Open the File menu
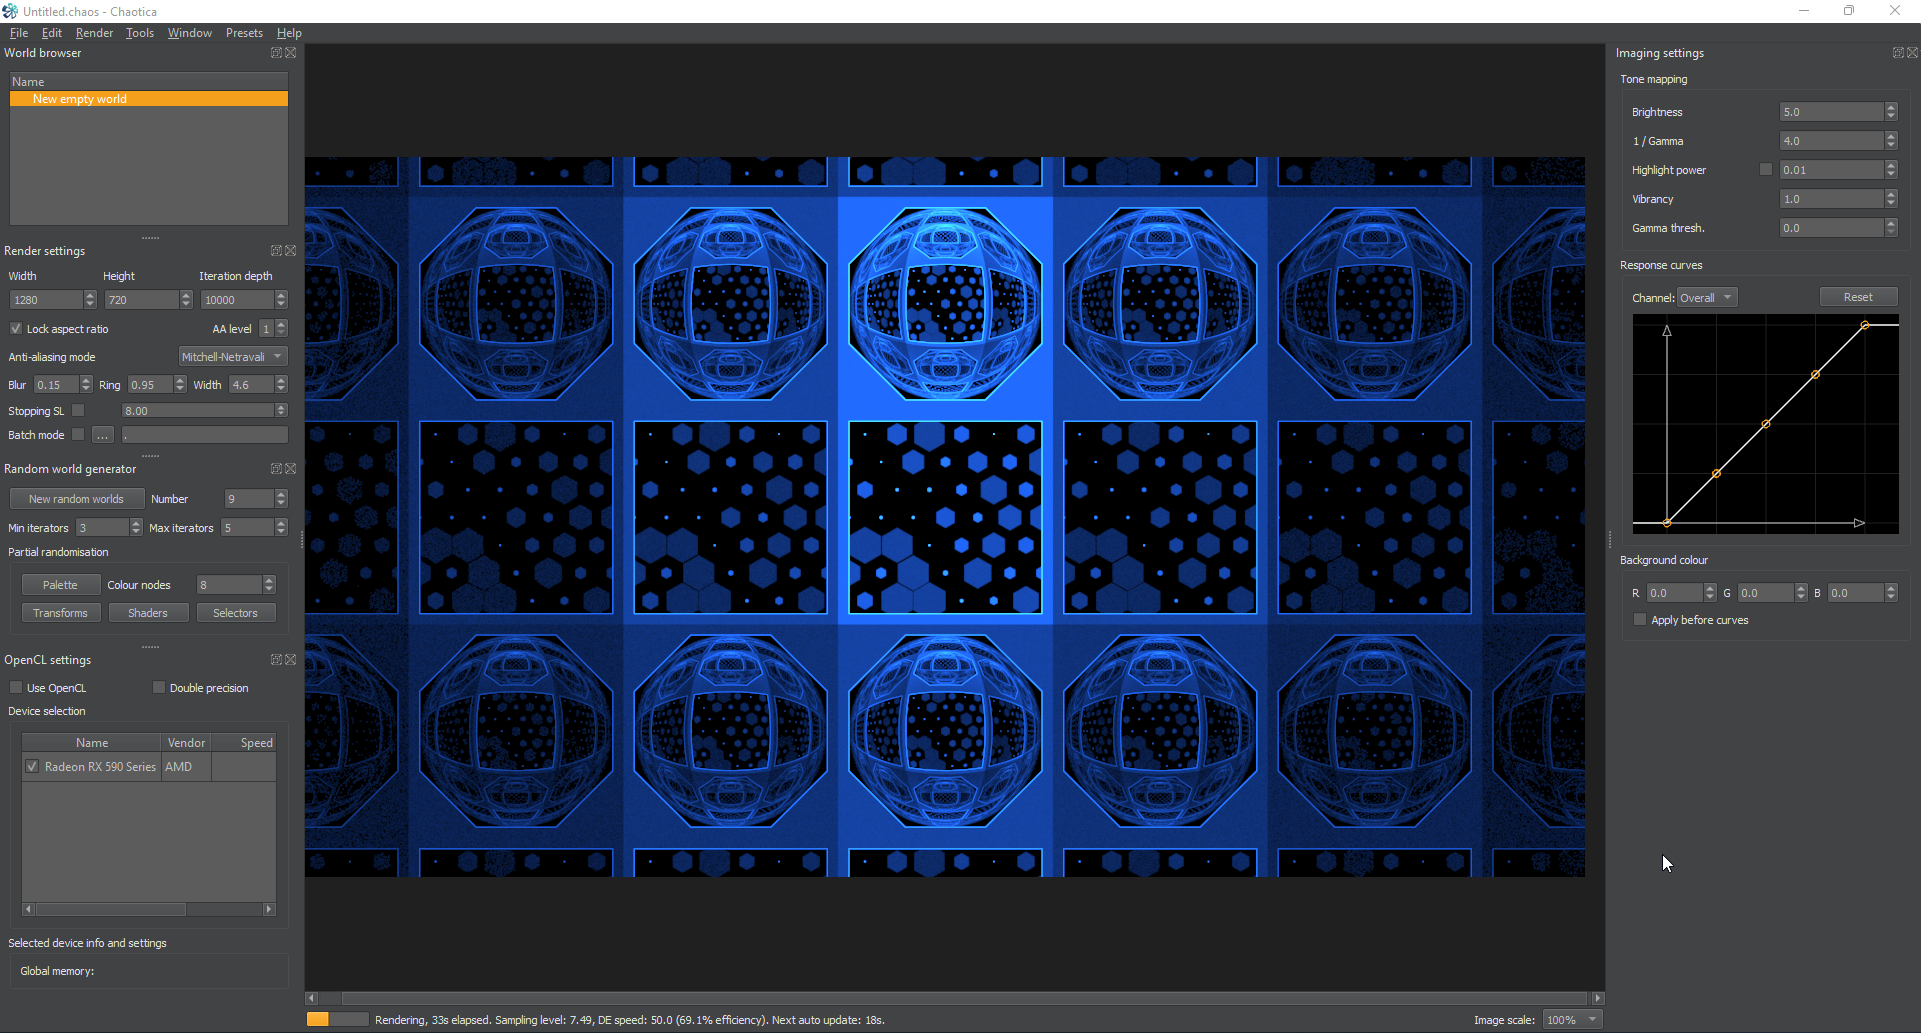This screenshot has height=1033, width=1921. (x=19, y=33)
